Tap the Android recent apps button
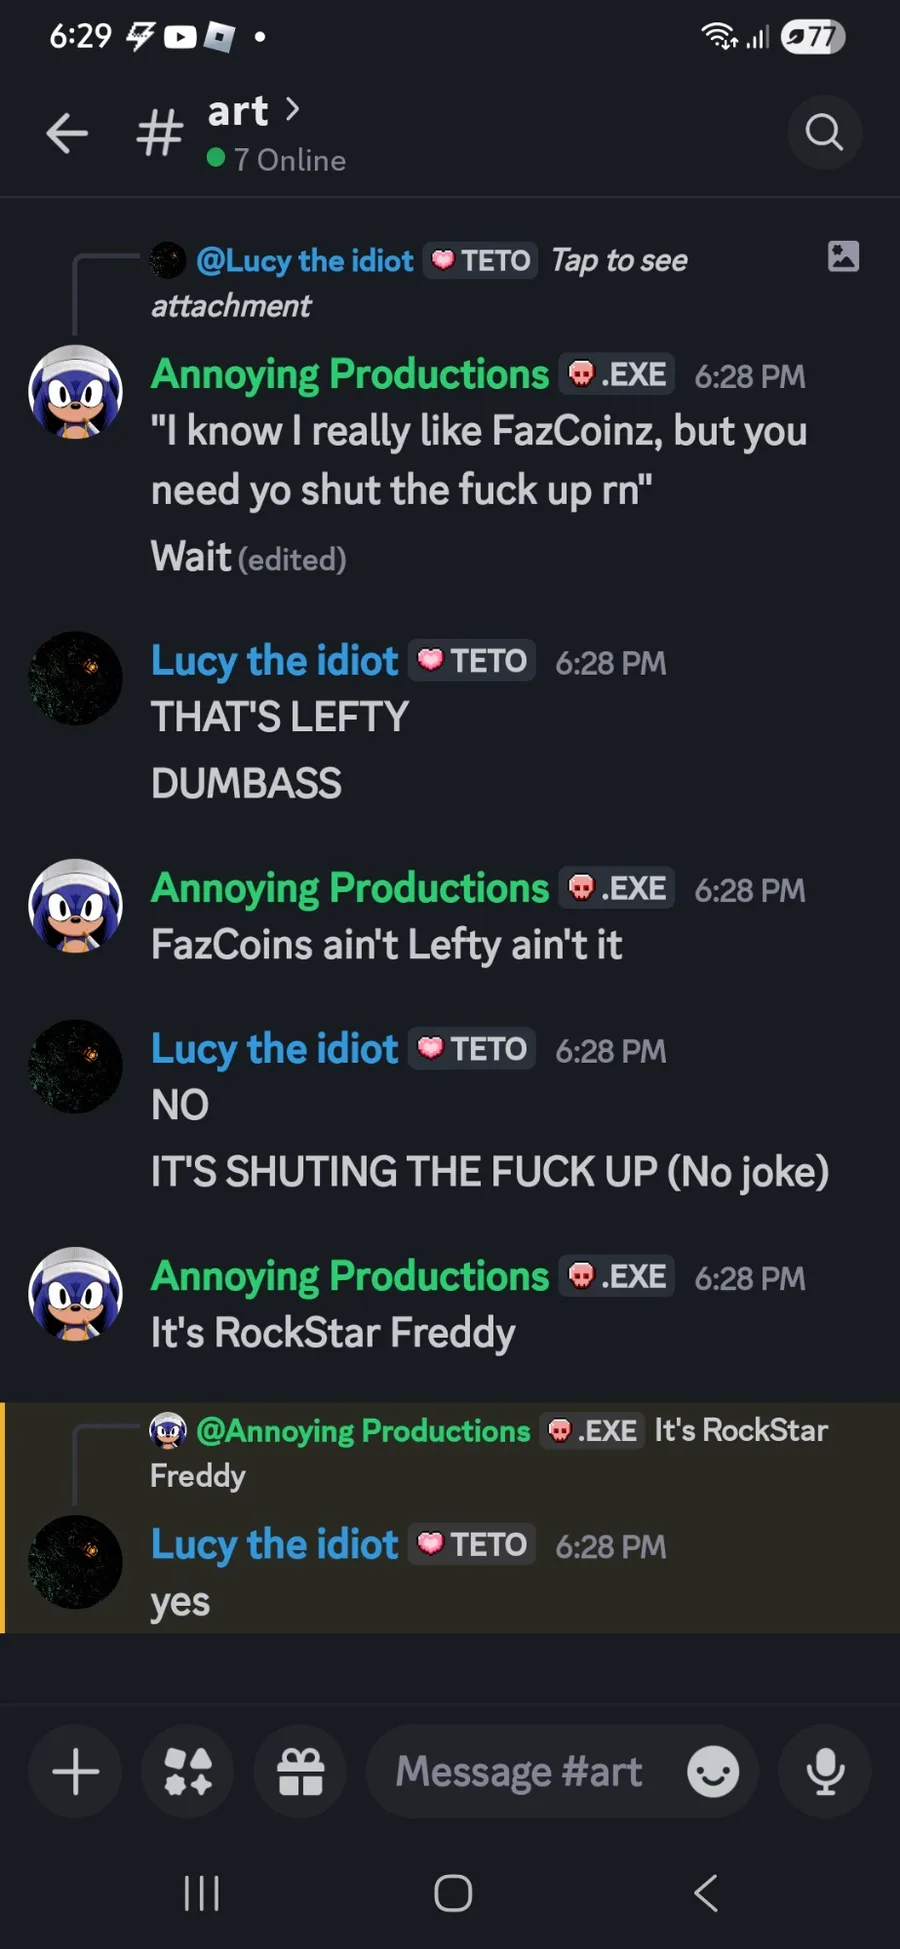Screen dimensions: 900x1949 [202, 1893]
